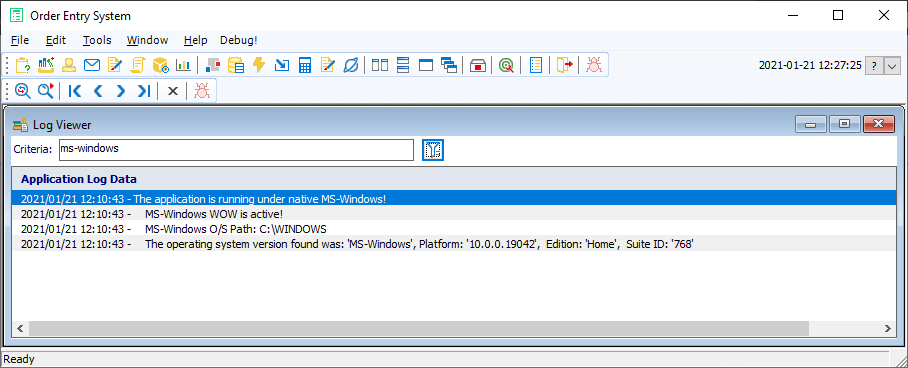Click the single window layout icon

[x=426, y=65]
